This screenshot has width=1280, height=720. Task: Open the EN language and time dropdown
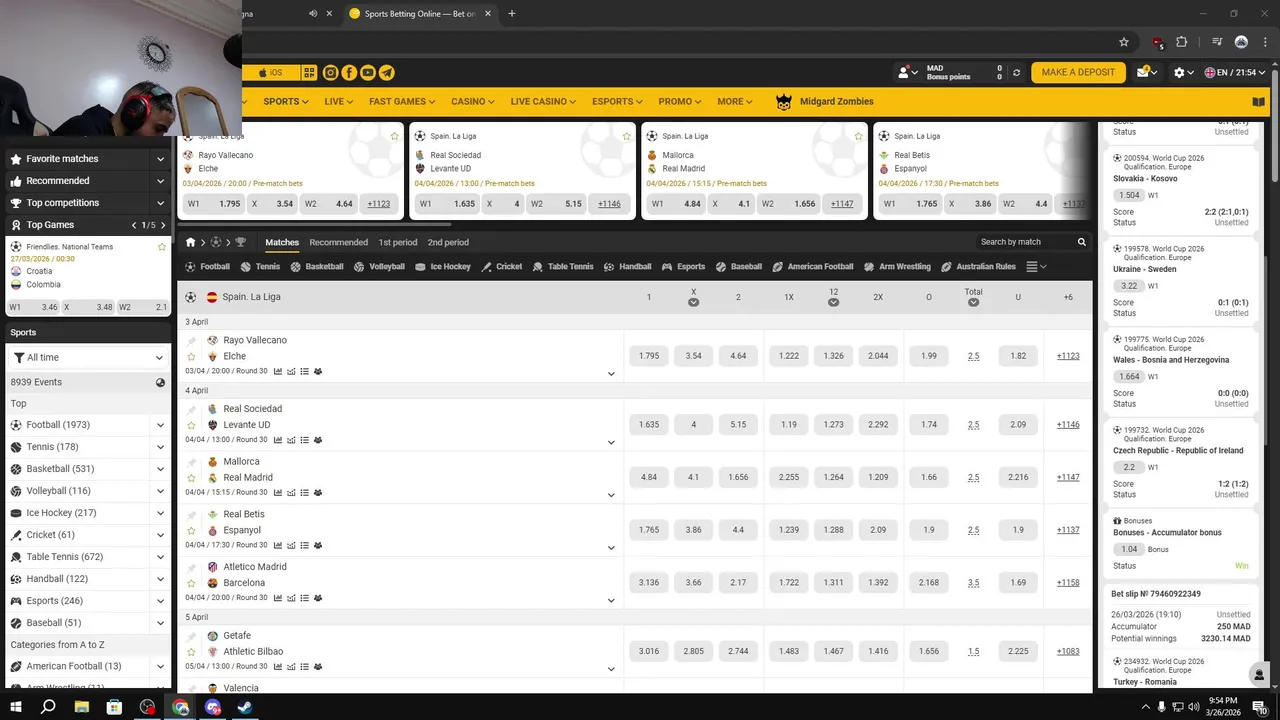pyautogui.click(x=1235, y=73)
